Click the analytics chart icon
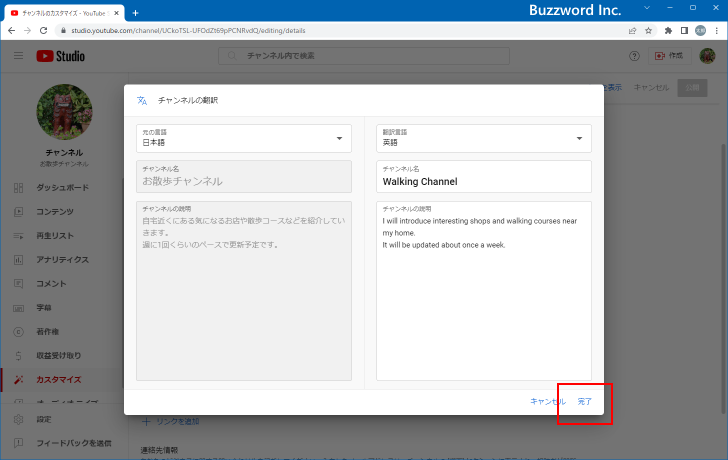 click(x=19, y=259)
